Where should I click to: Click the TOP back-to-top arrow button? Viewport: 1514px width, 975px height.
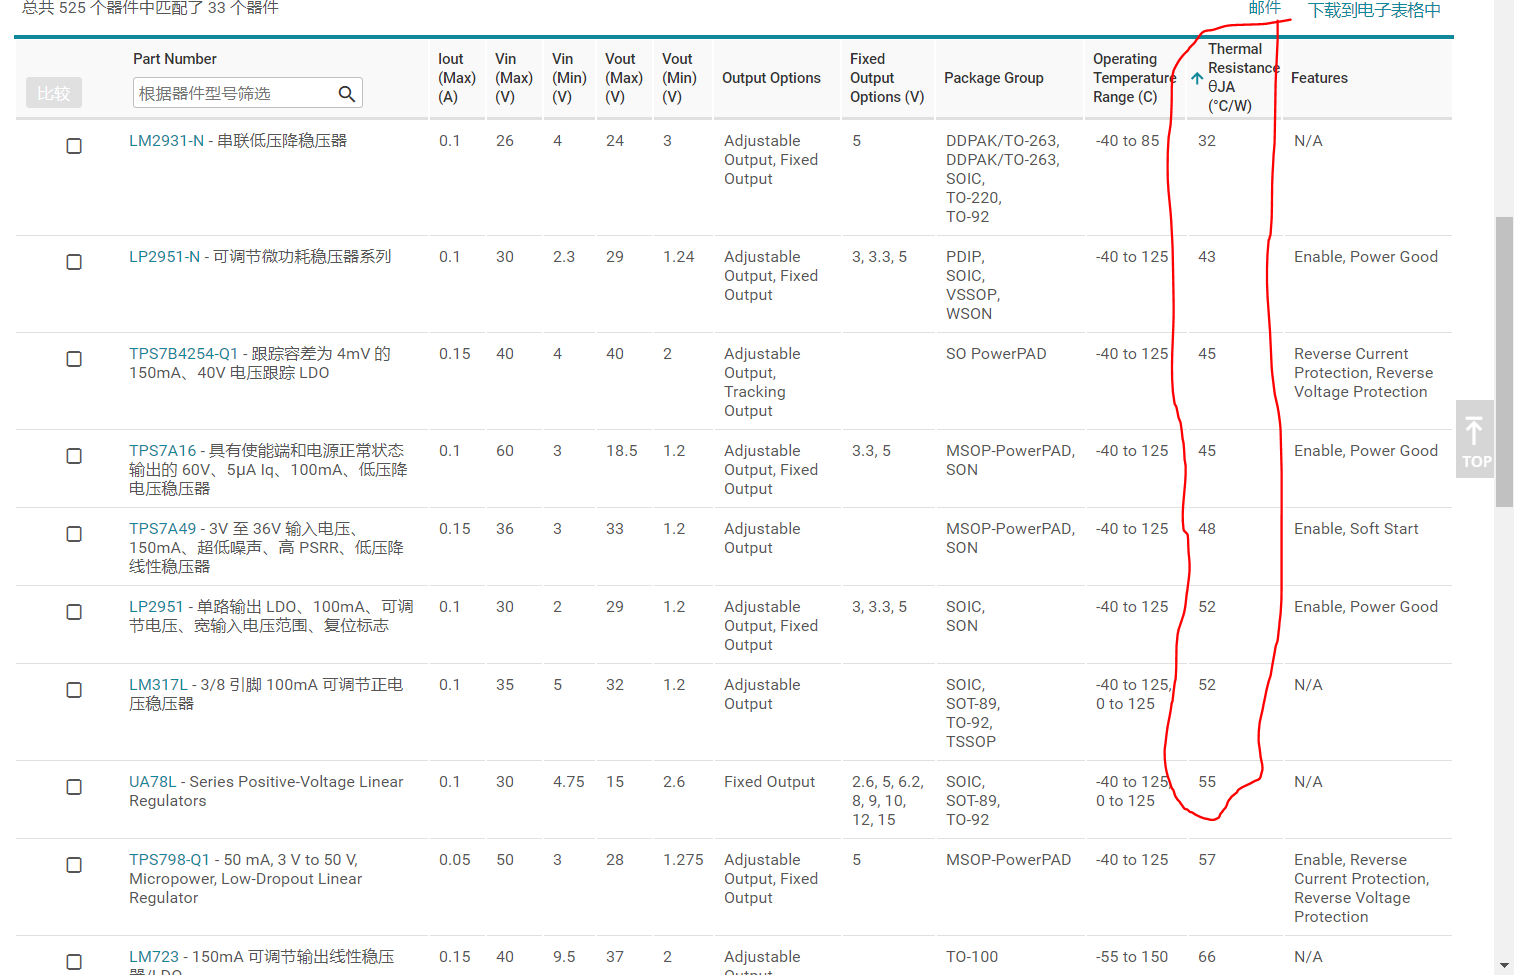(x=1475, y=439)
